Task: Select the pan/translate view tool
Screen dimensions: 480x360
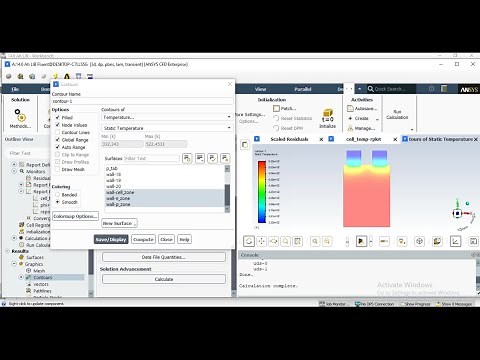Action: coord(262,241)
